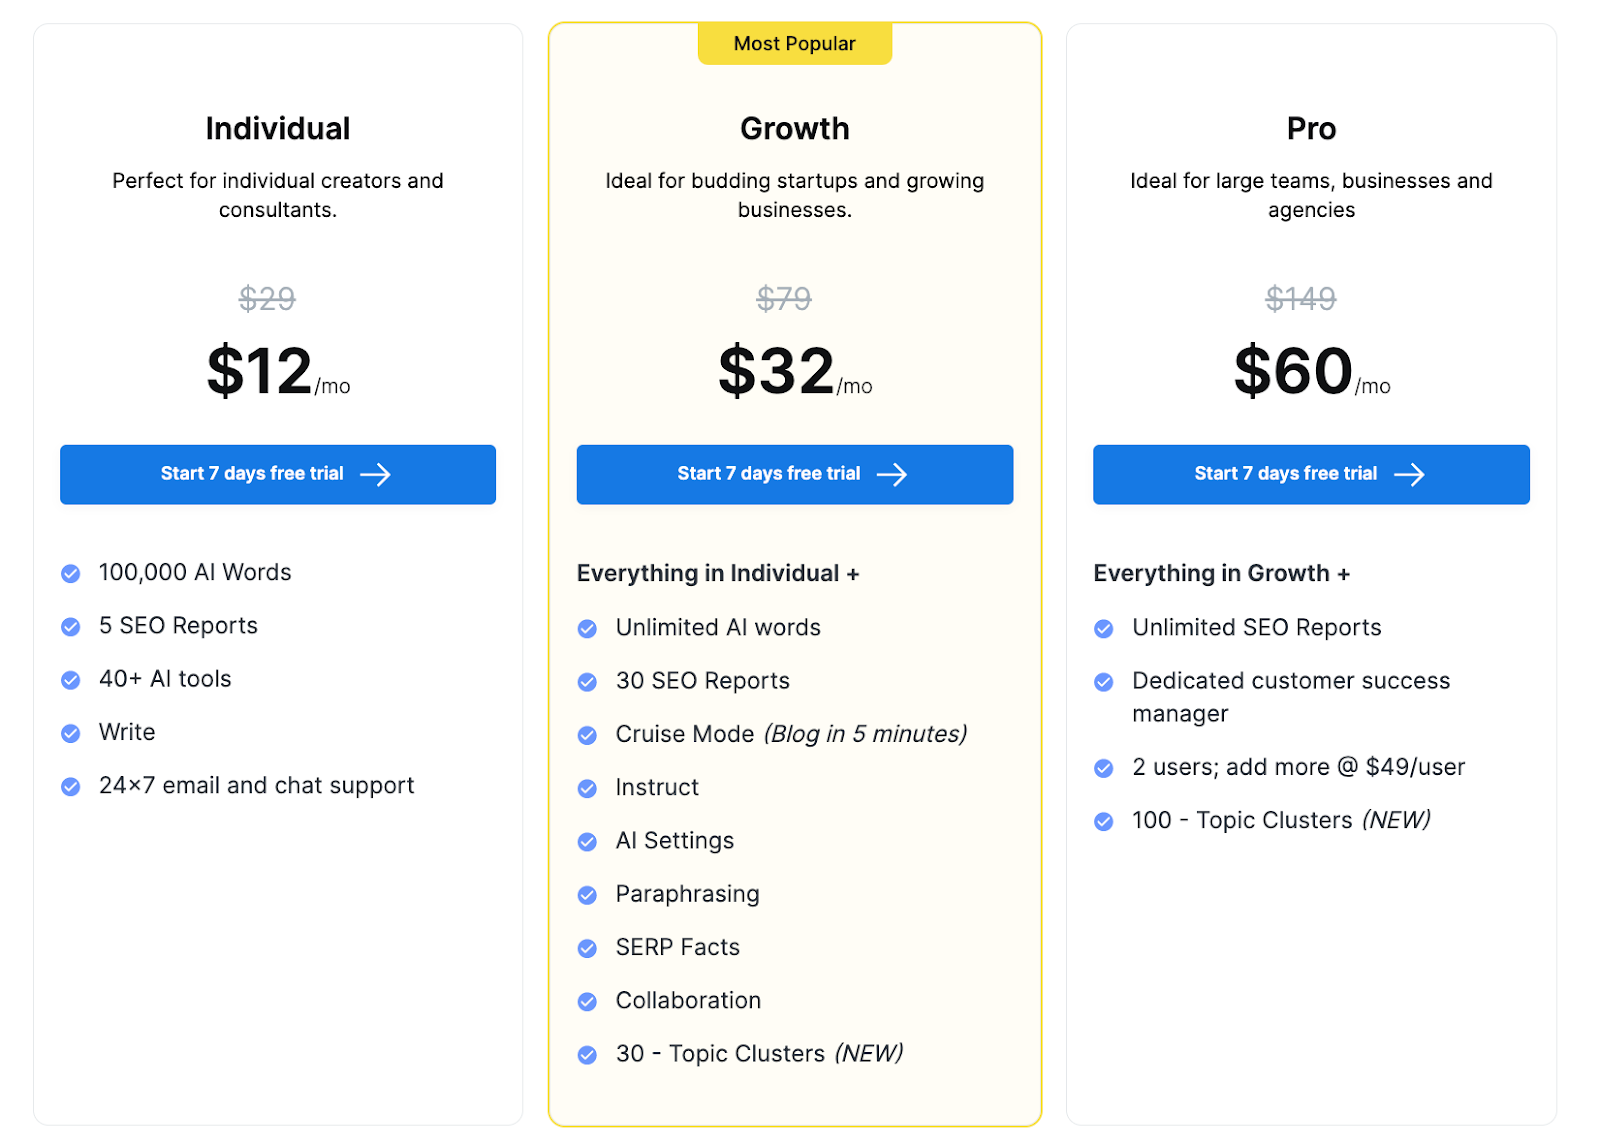
Task: Select the Growth plan heading
Action: click(795, 129)
